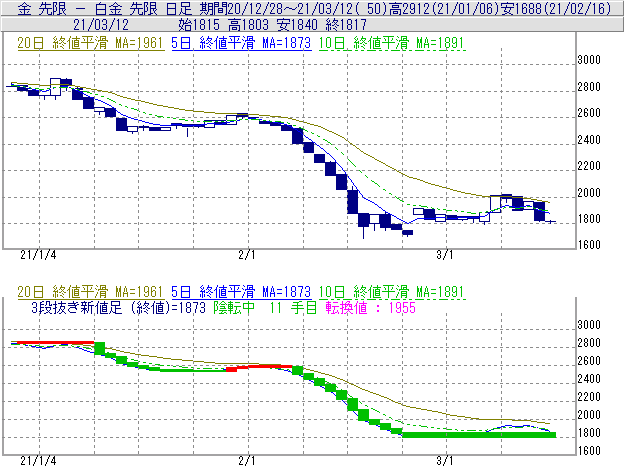The width and height of the screenshot is (624, 473).
Task: Click the lower chart's 10日 終値平滑 MA=1891 legend
Action: coord(392,292)
